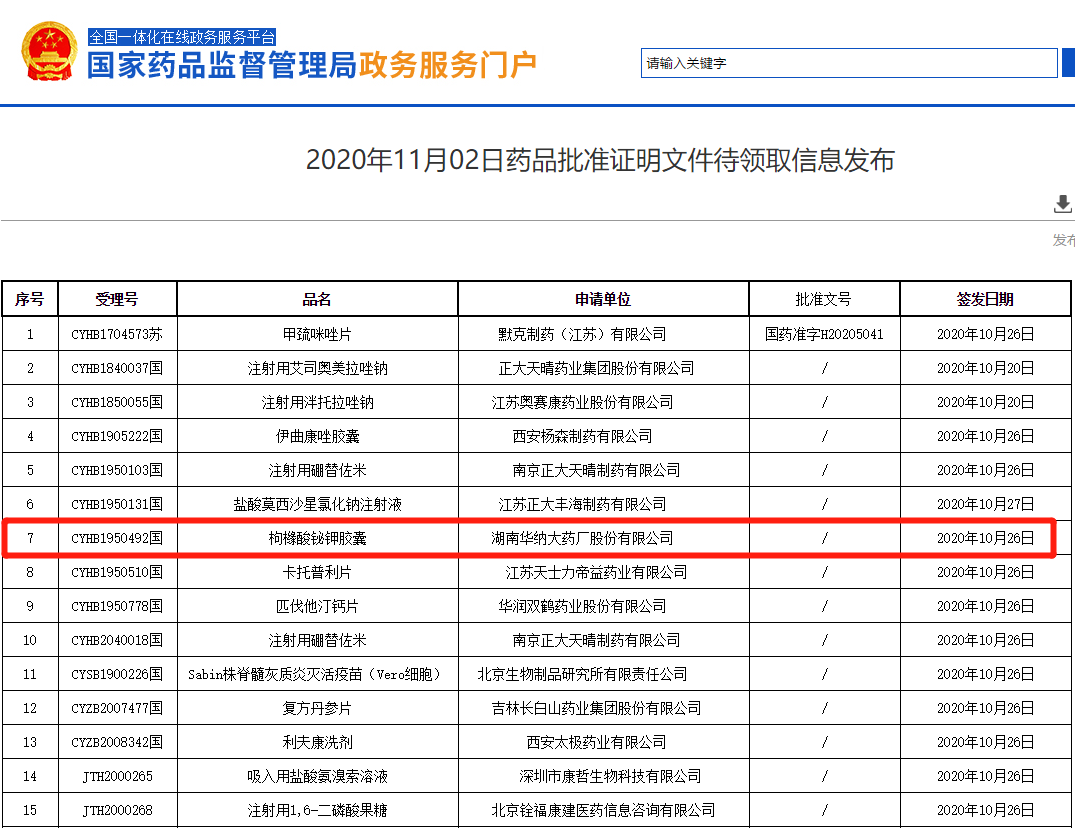Click the 批准文号 column header
The height and width of the screenshot is (828, 1075).
coord(823,300)
